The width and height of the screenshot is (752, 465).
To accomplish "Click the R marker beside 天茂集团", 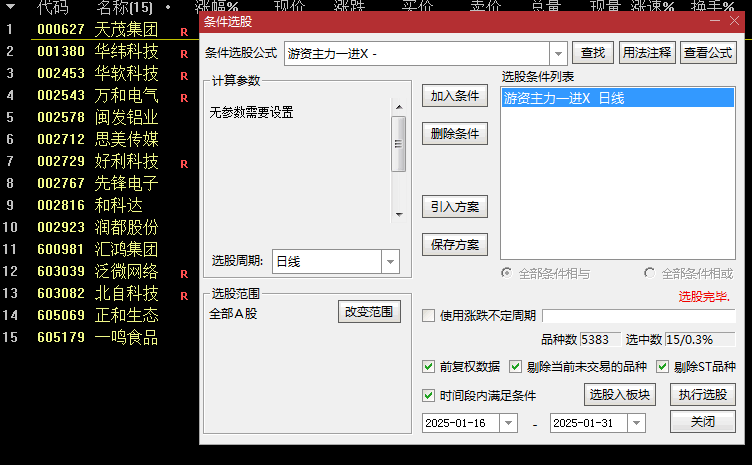I will (184, 32).
